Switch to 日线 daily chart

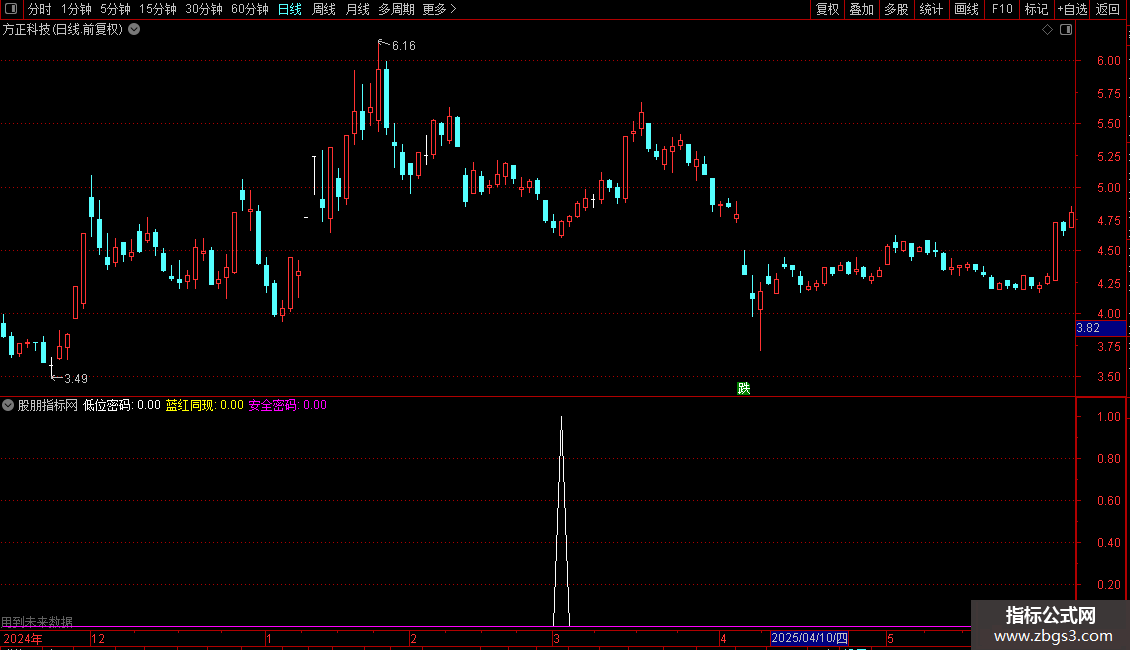290,9
